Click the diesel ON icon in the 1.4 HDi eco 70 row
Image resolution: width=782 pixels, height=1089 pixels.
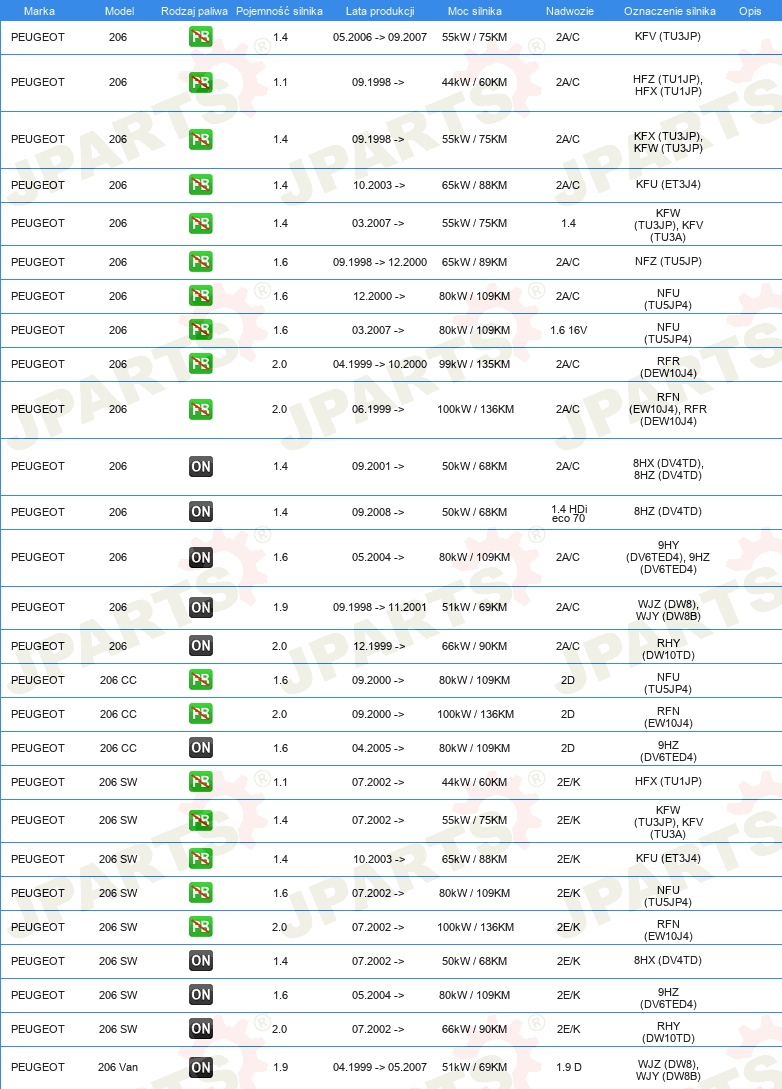point(201,512)
